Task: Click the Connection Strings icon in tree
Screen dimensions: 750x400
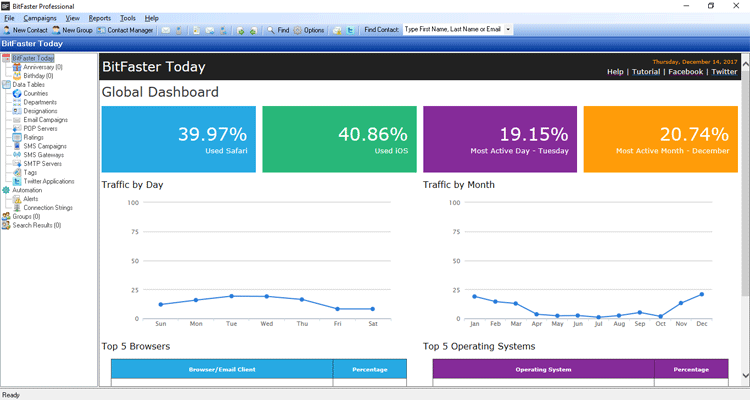Action: [x=17, y=208]
